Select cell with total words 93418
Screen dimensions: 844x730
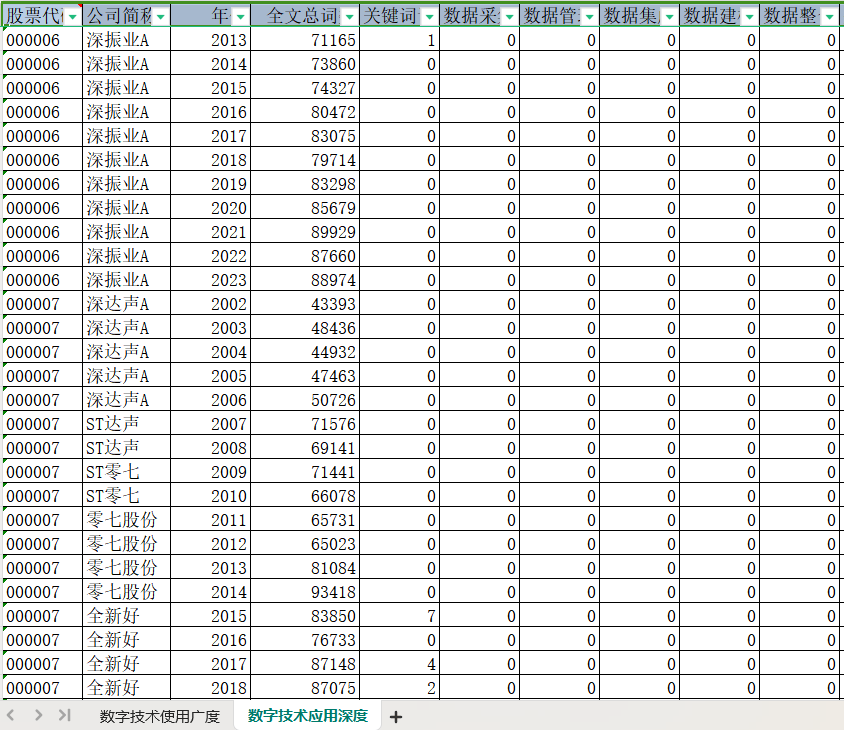pos(305,592)
